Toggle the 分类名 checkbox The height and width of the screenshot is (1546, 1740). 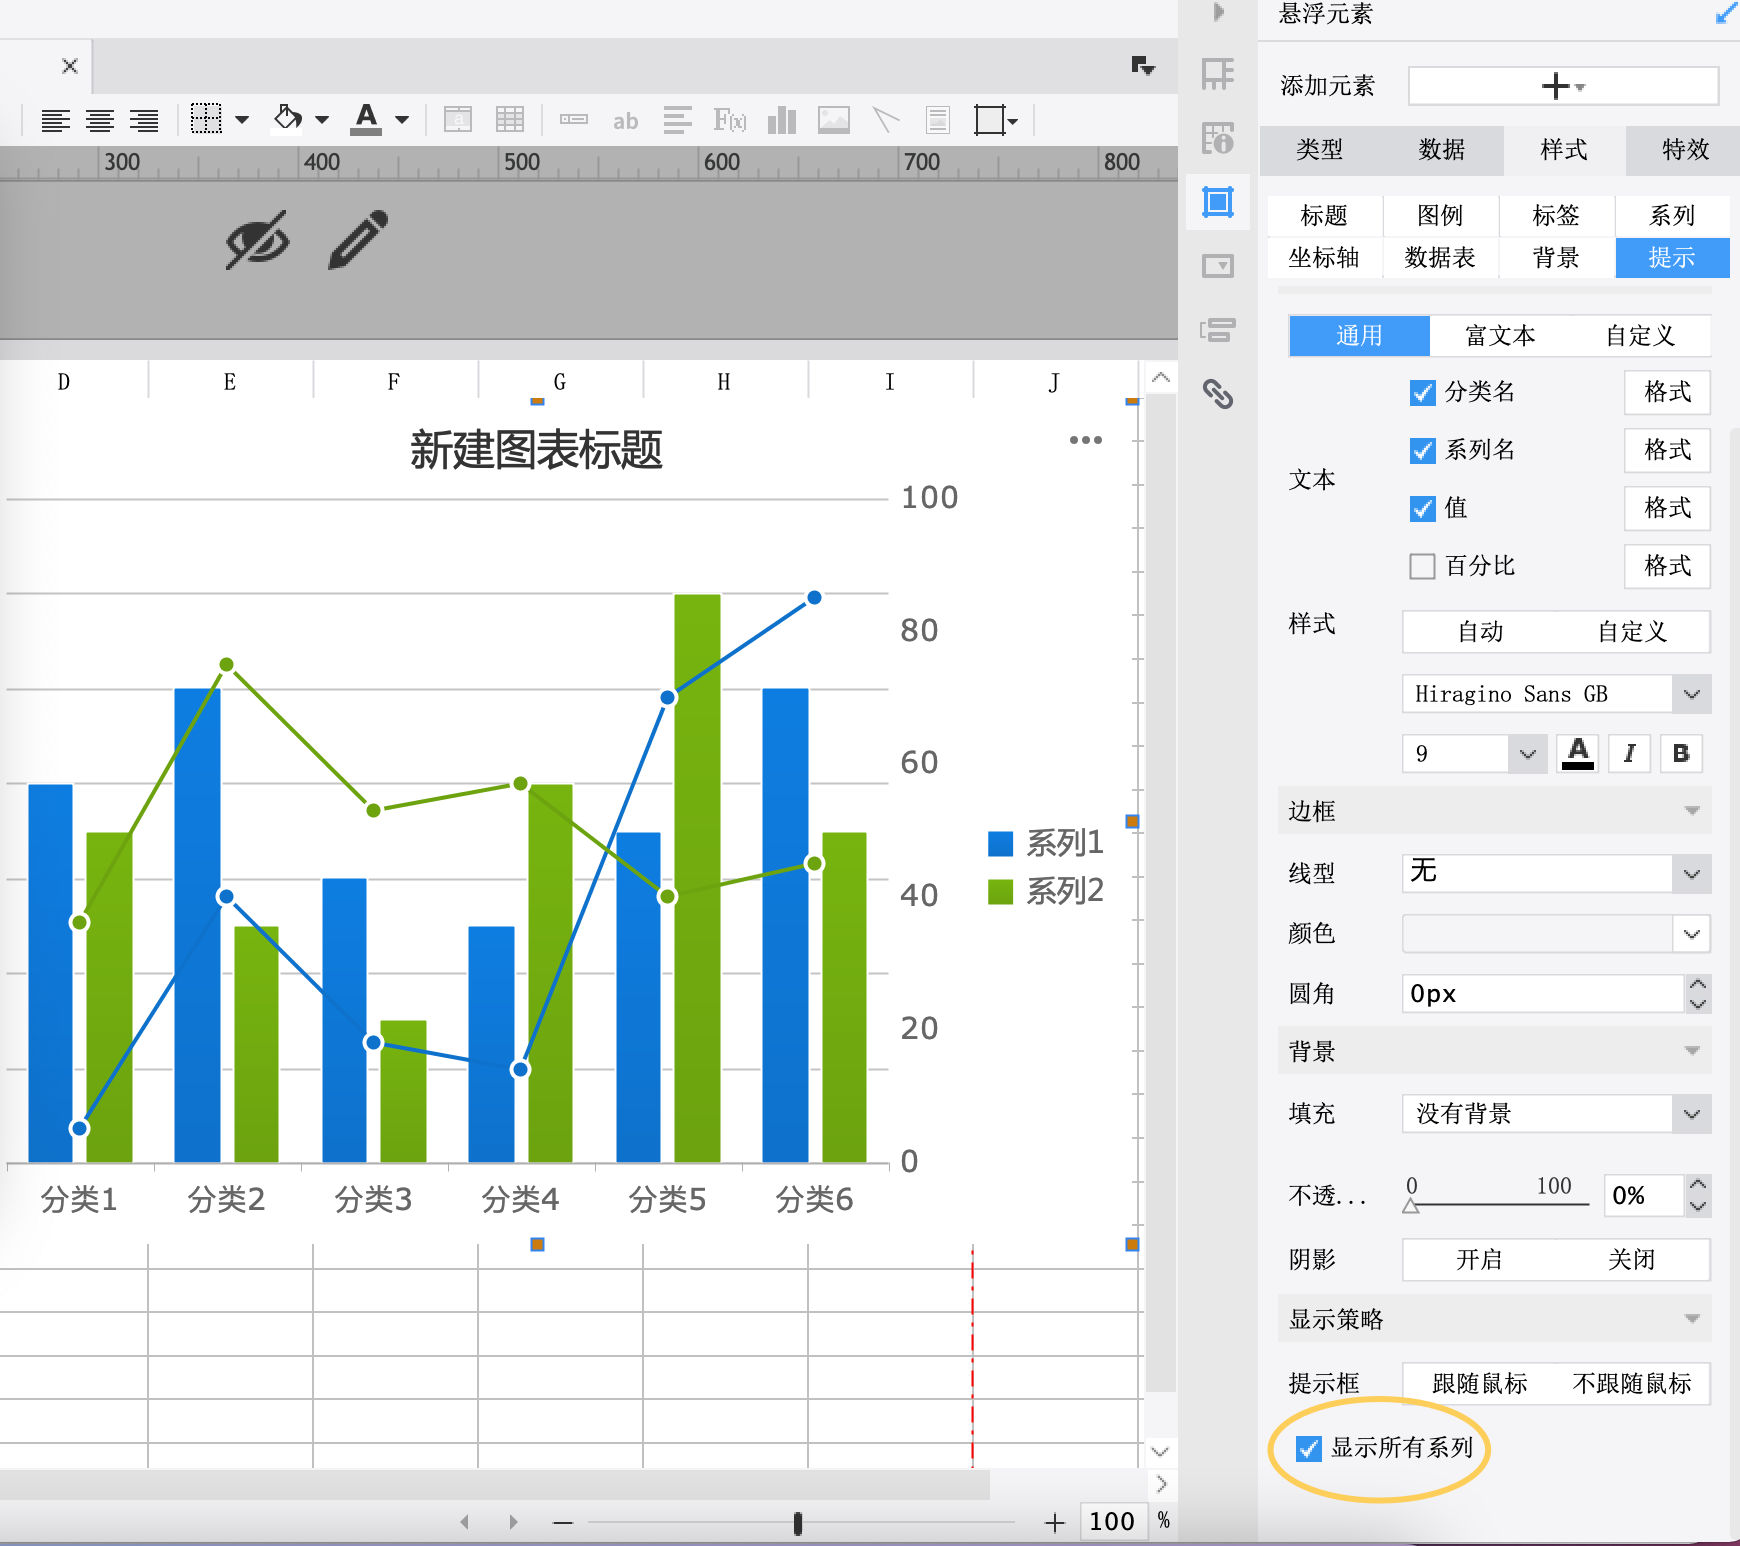[x=1422, y=392]
